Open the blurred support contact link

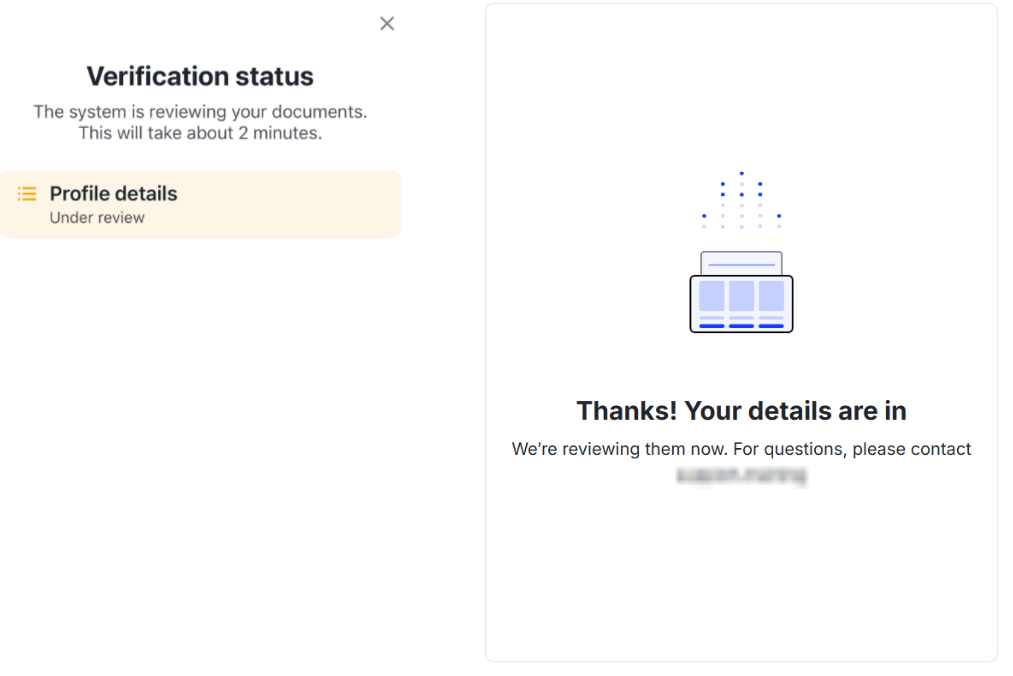[741, 476]
